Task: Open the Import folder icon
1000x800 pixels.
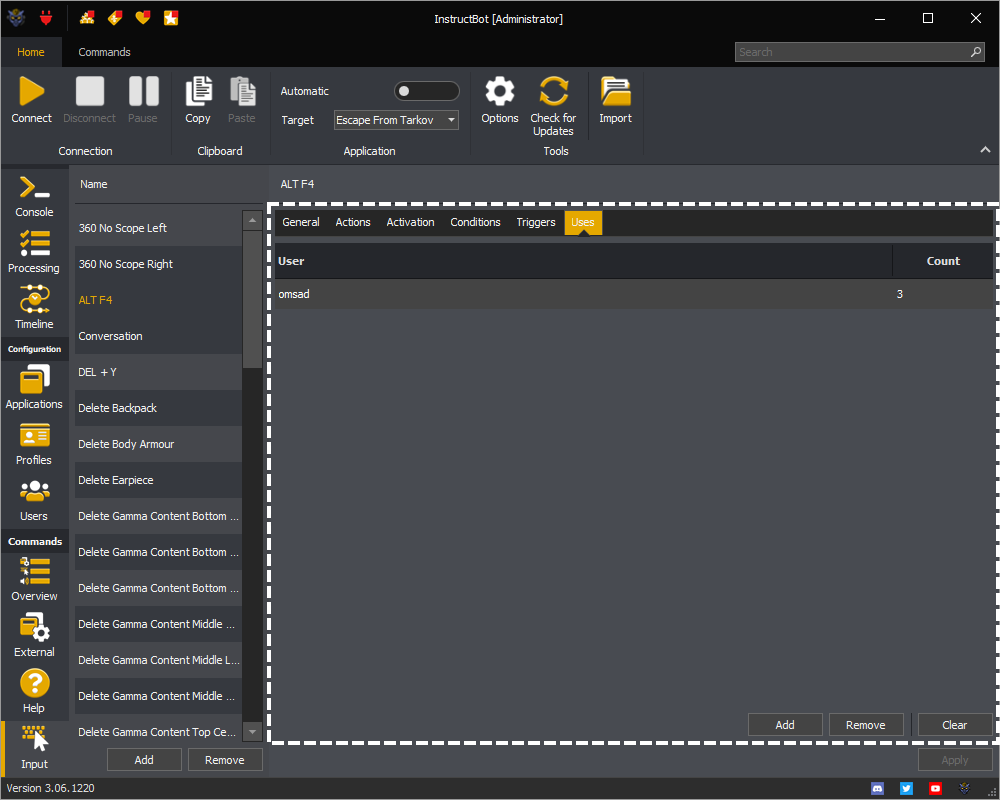Action: [615, 91]
